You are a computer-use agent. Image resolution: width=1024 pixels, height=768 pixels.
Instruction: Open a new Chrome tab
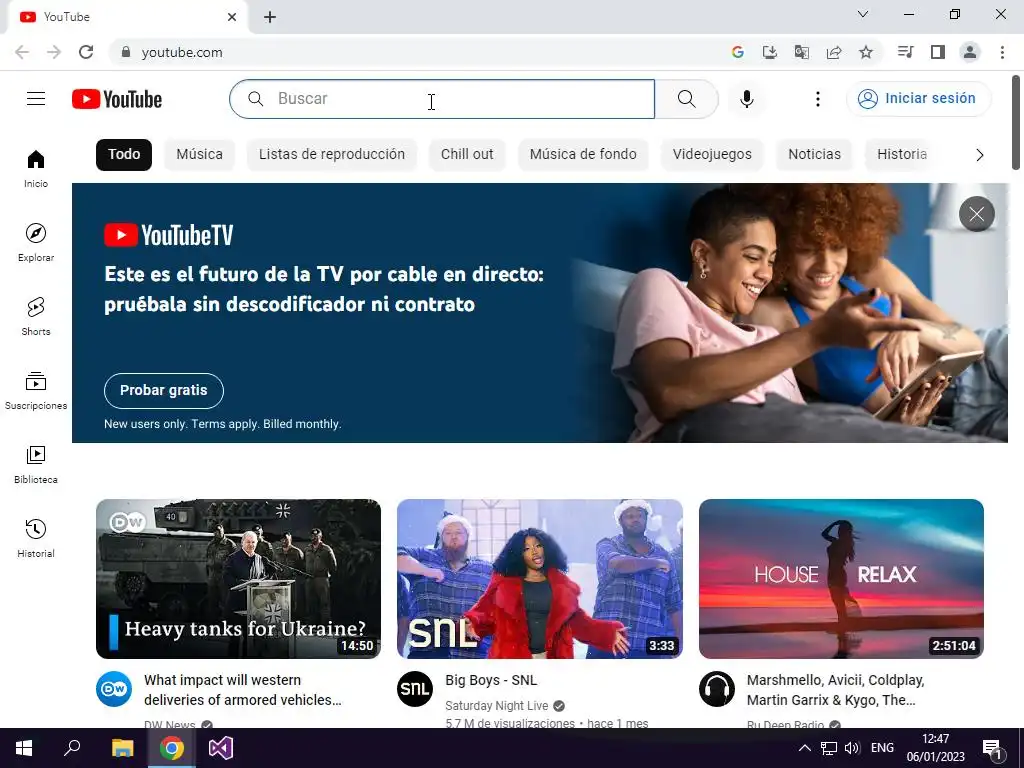point(270,17)
